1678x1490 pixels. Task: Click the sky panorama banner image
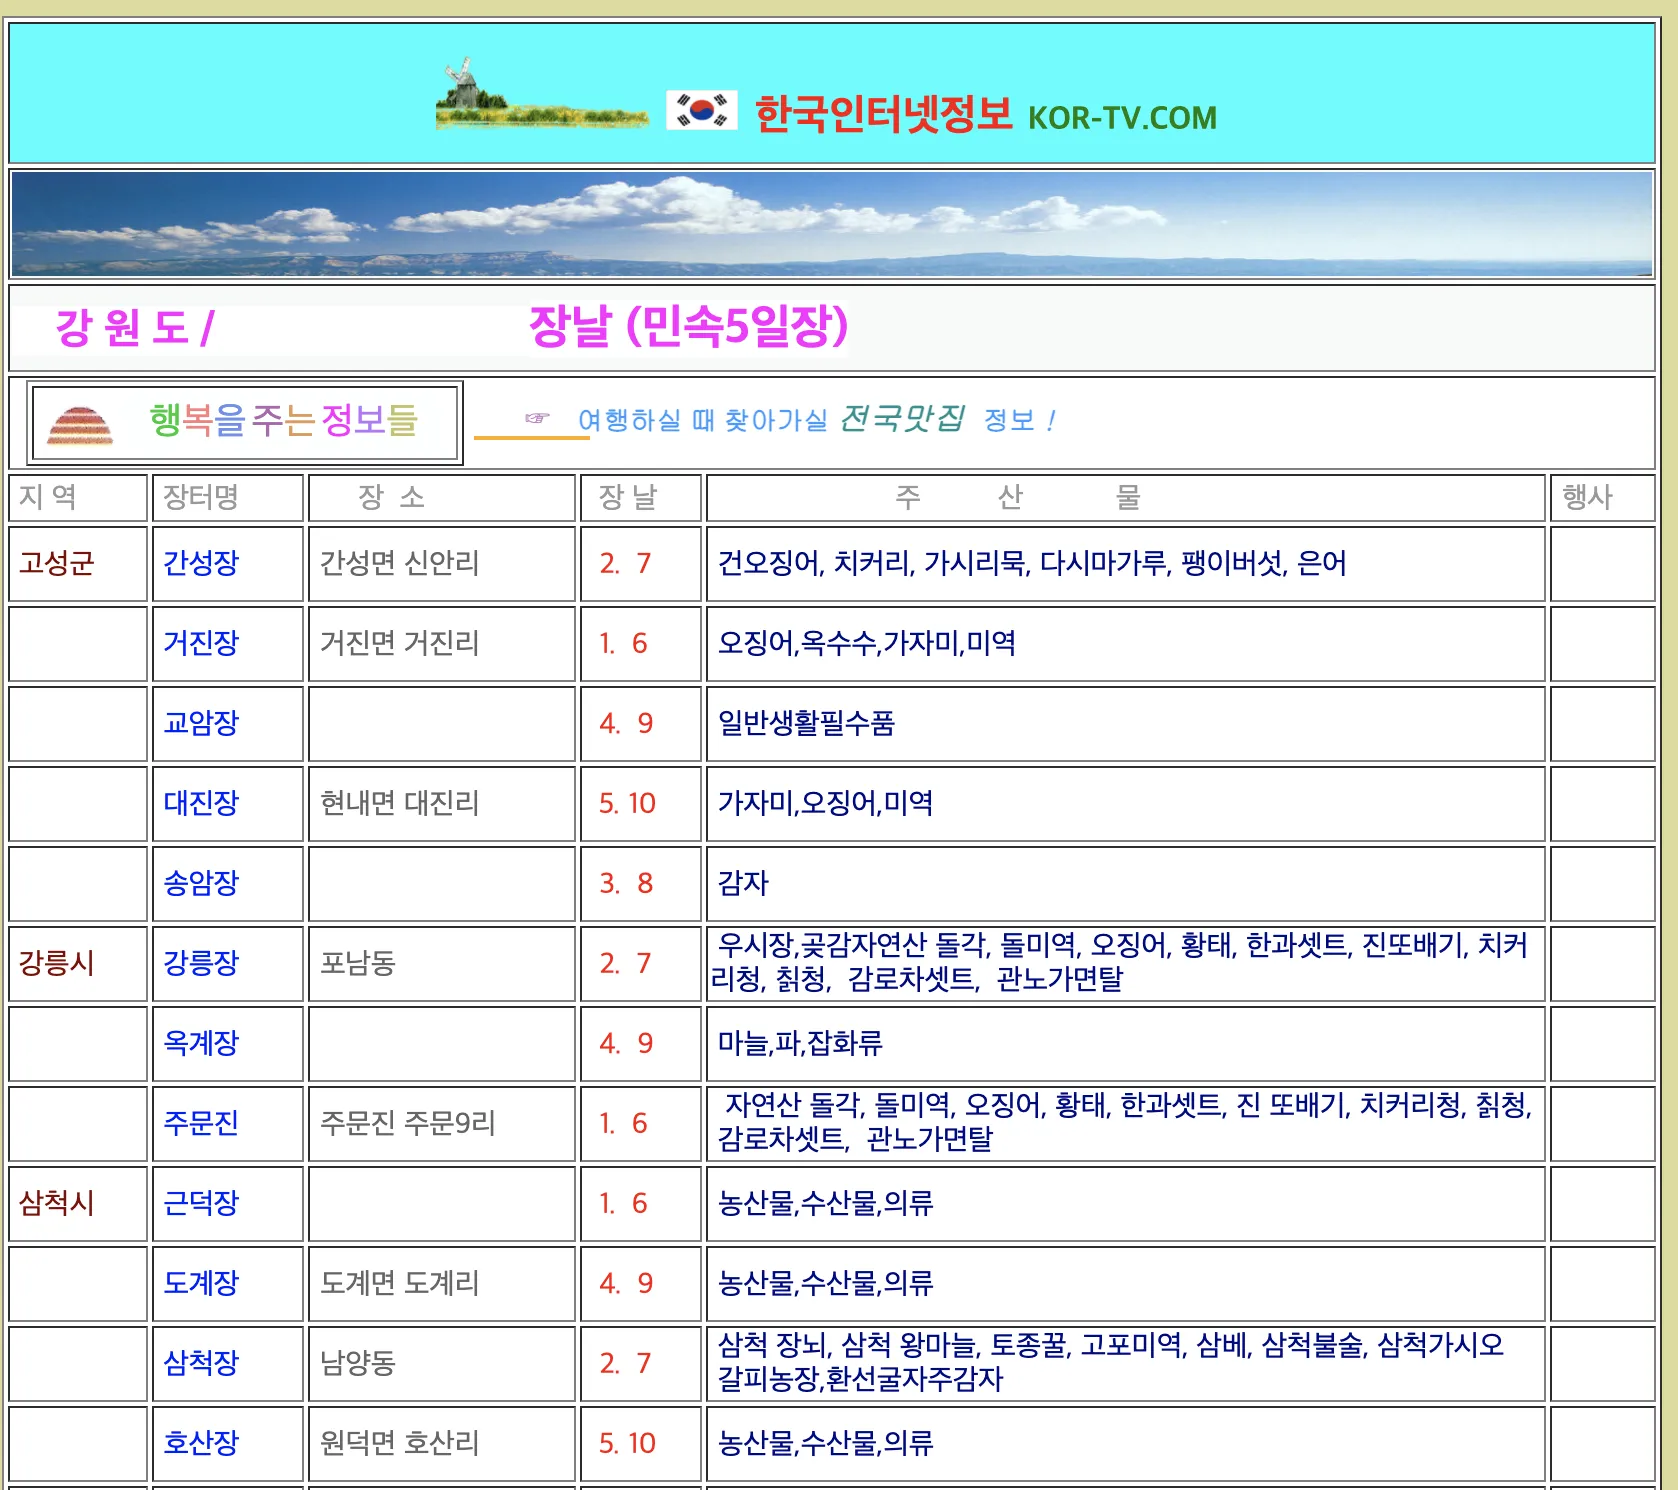click(x=832, y=224)
